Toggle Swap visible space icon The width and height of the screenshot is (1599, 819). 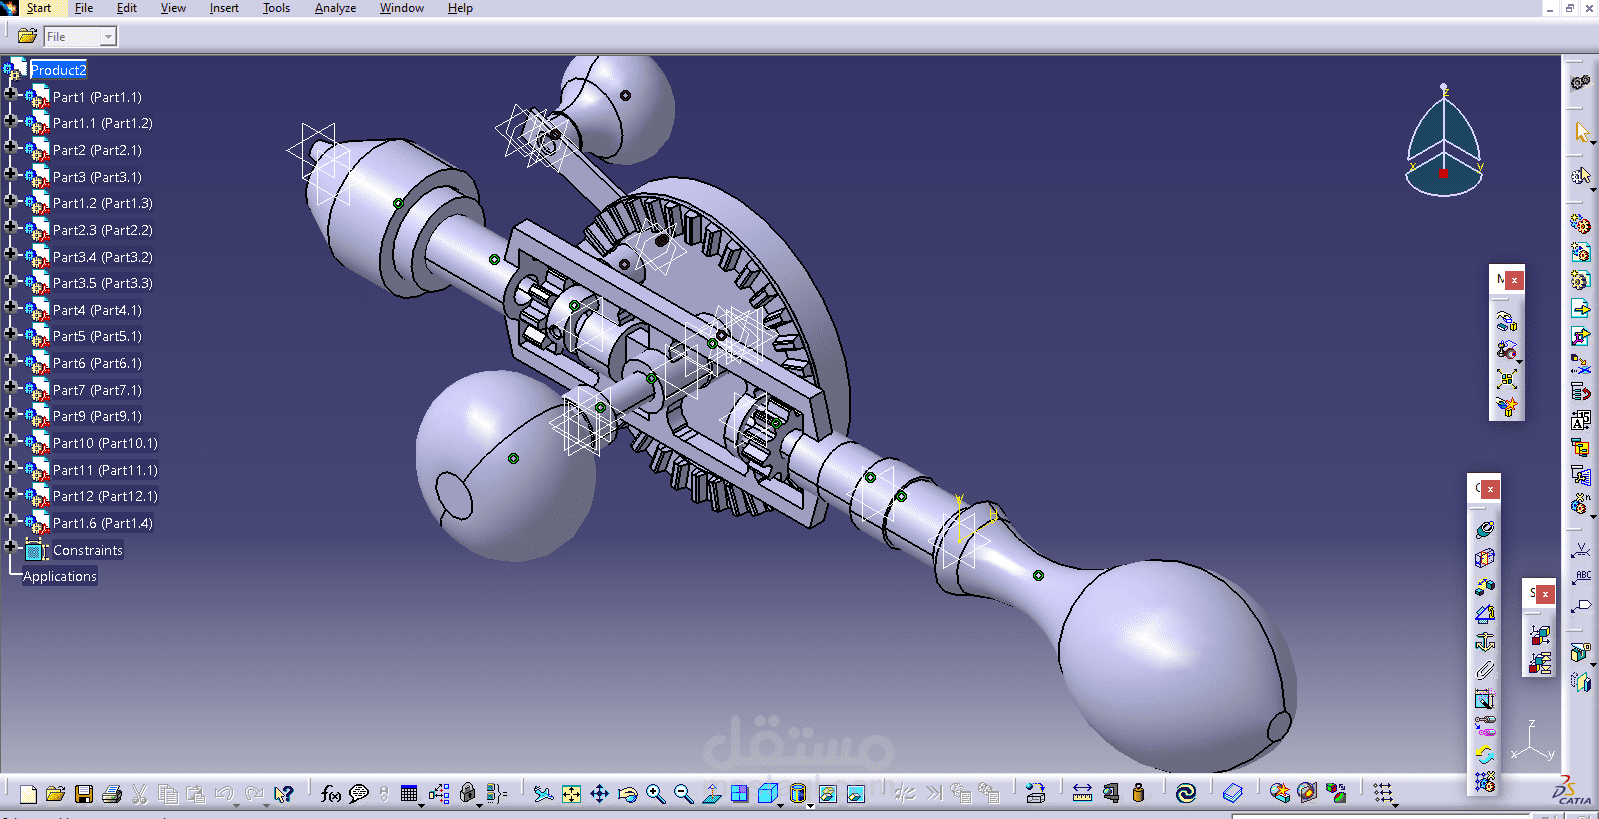point(855,794)
